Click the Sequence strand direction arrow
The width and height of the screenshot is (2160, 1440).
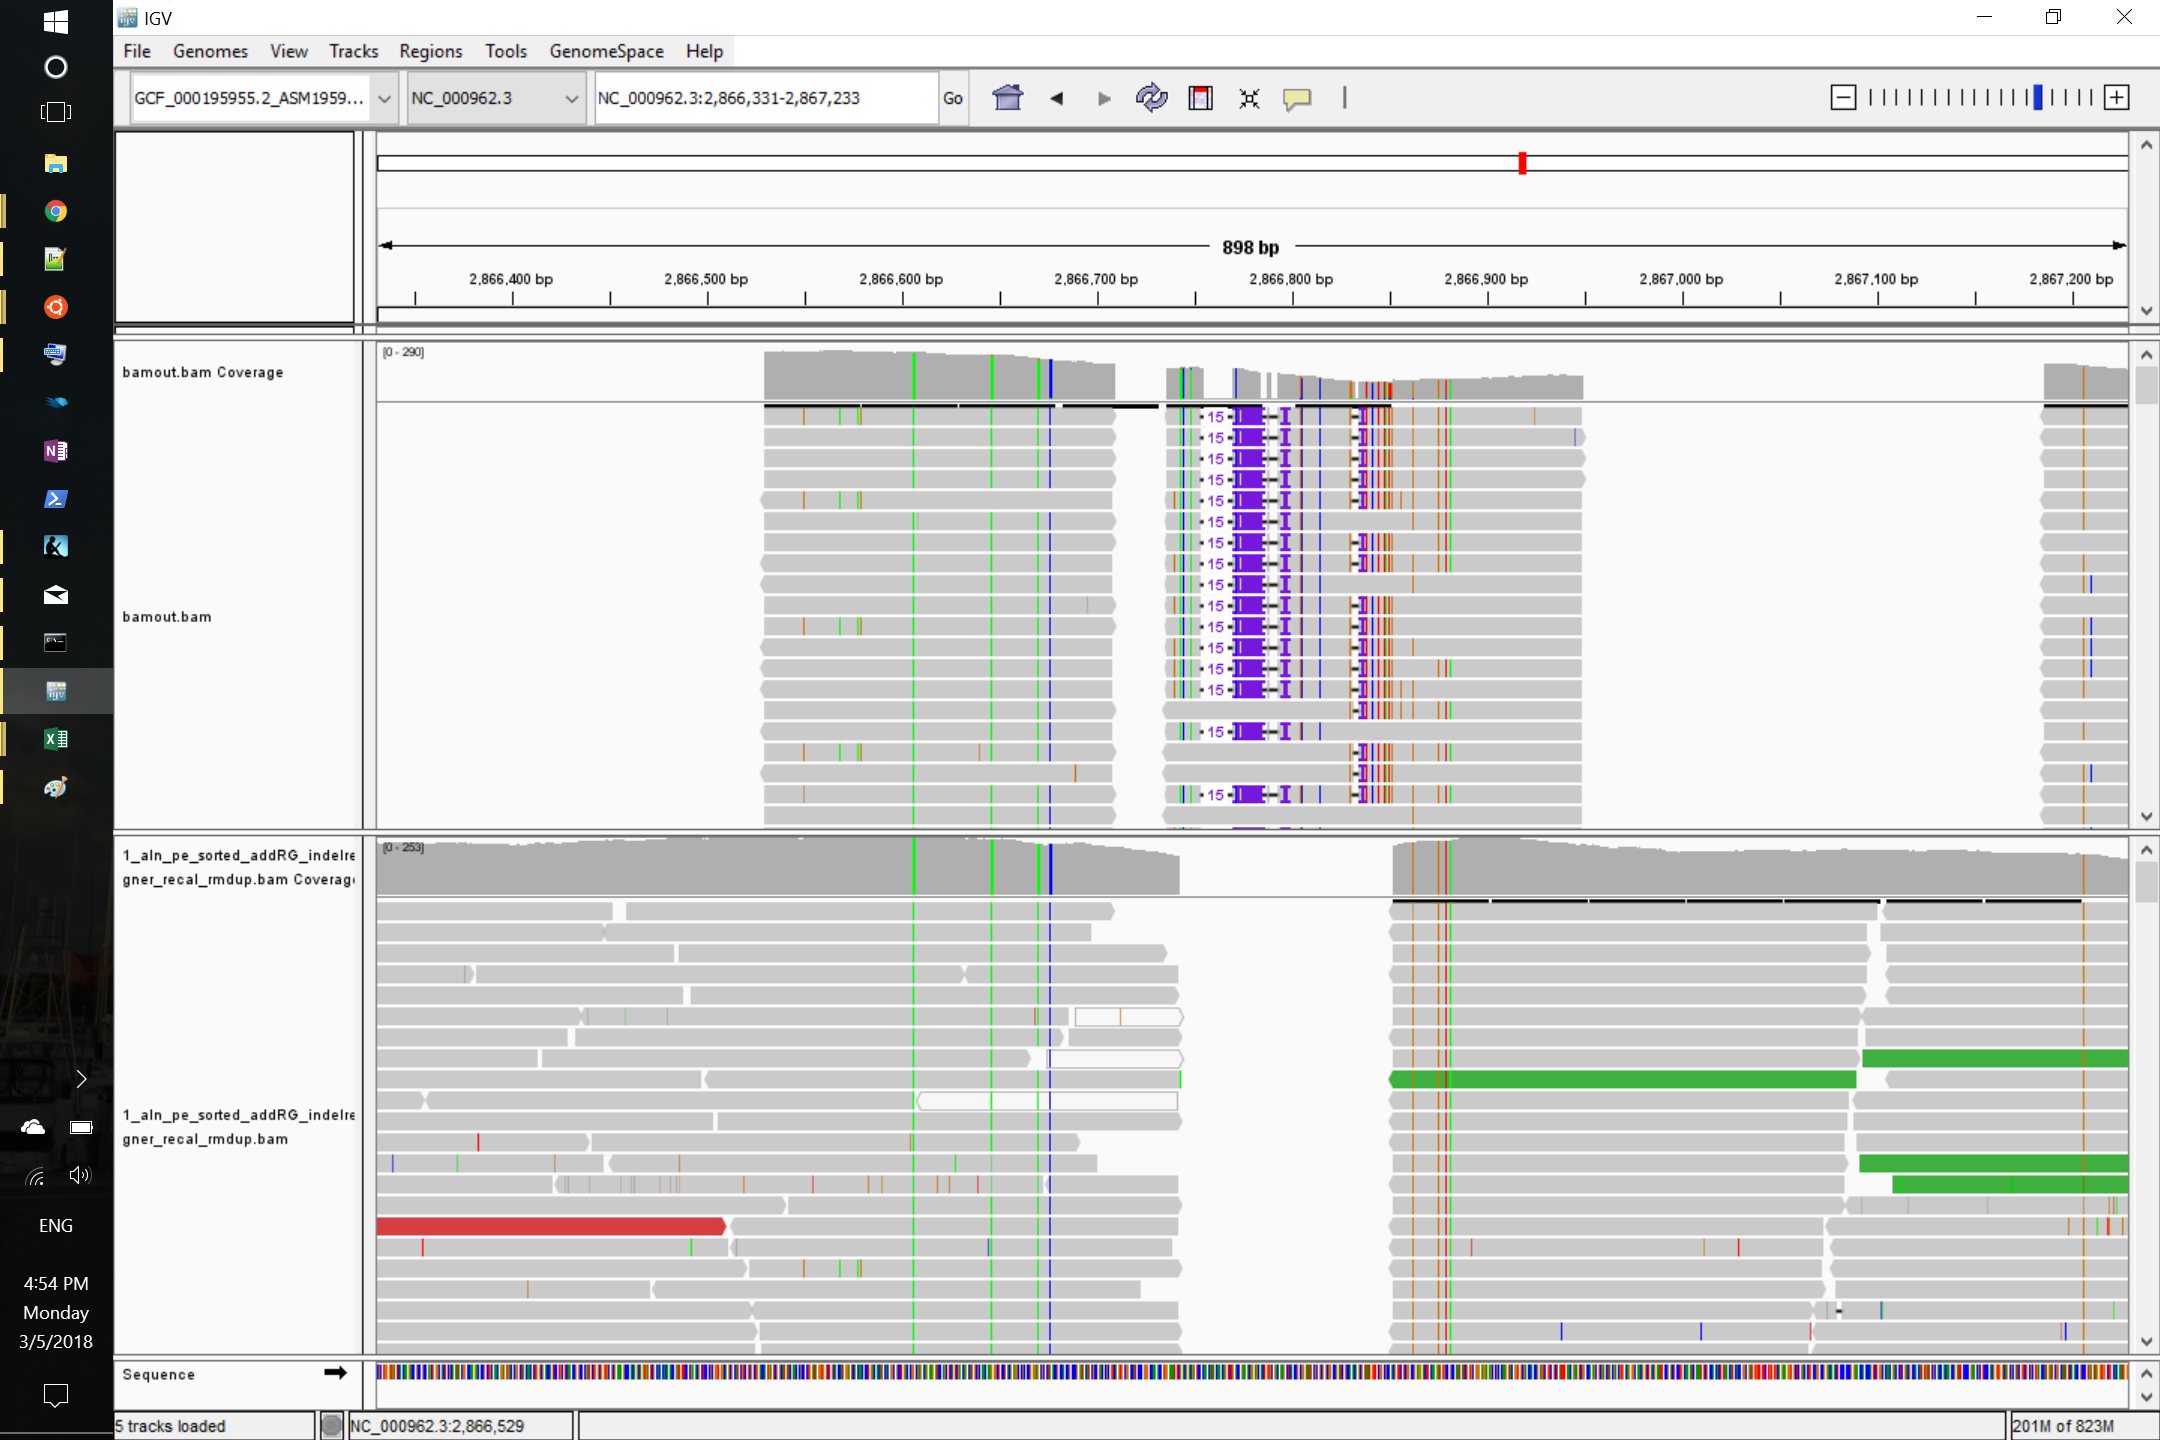335,1373
